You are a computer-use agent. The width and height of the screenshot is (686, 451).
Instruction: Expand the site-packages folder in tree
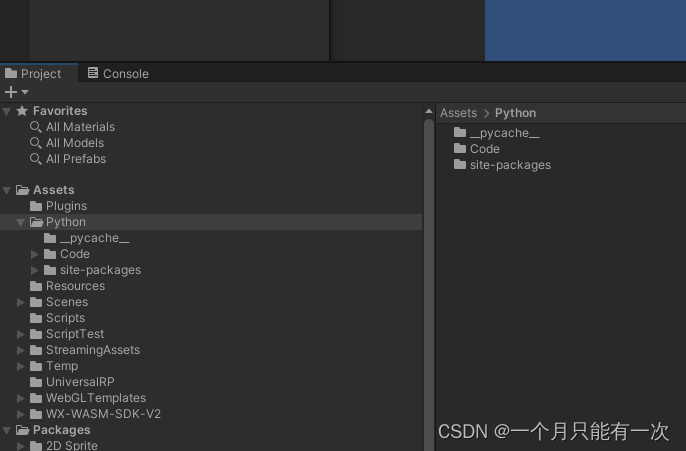pos(35,270)
